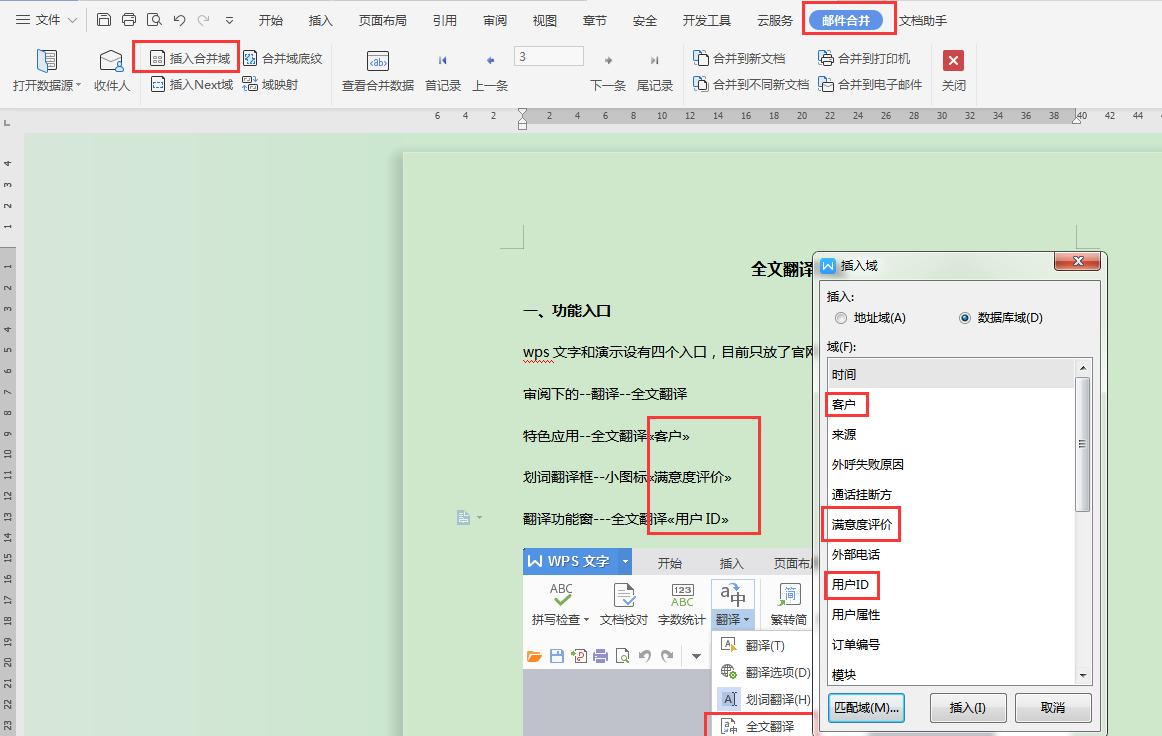Image resolution: width=1162 pixels, height=736 pixels.
Task: Click the field list scrollbar thumb
Action: tap(1083, 444)
